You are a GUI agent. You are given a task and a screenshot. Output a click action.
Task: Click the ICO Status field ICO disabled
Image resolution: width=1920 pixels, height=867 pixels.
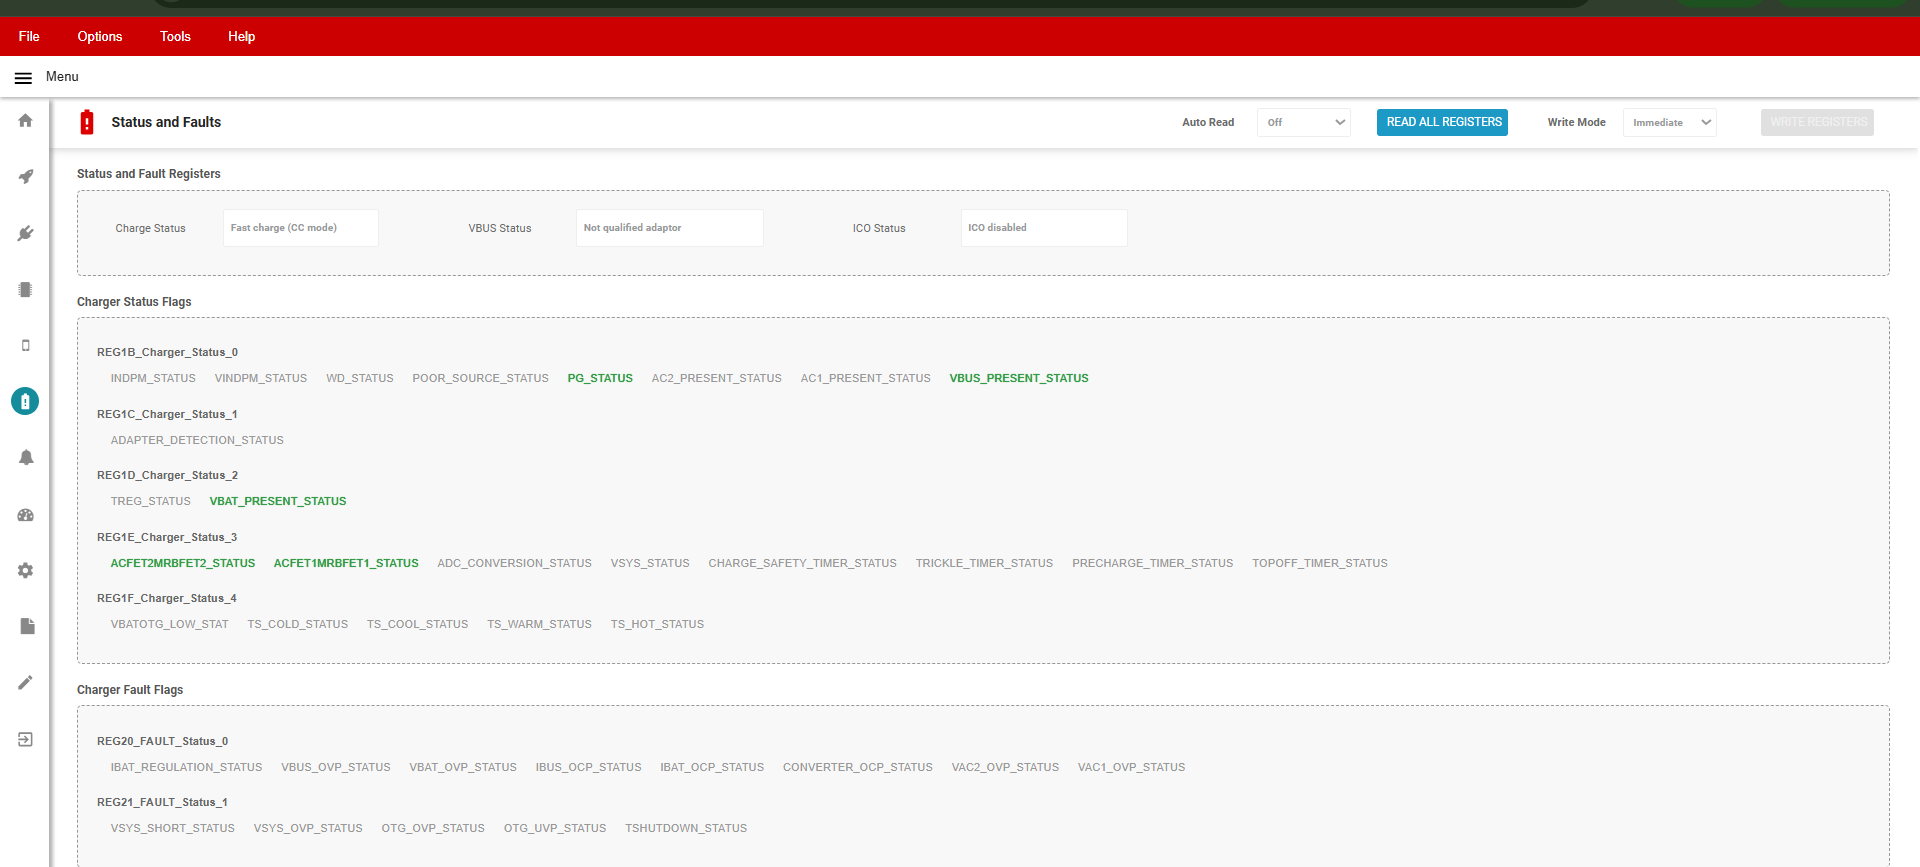click(x=1044, y=228)
